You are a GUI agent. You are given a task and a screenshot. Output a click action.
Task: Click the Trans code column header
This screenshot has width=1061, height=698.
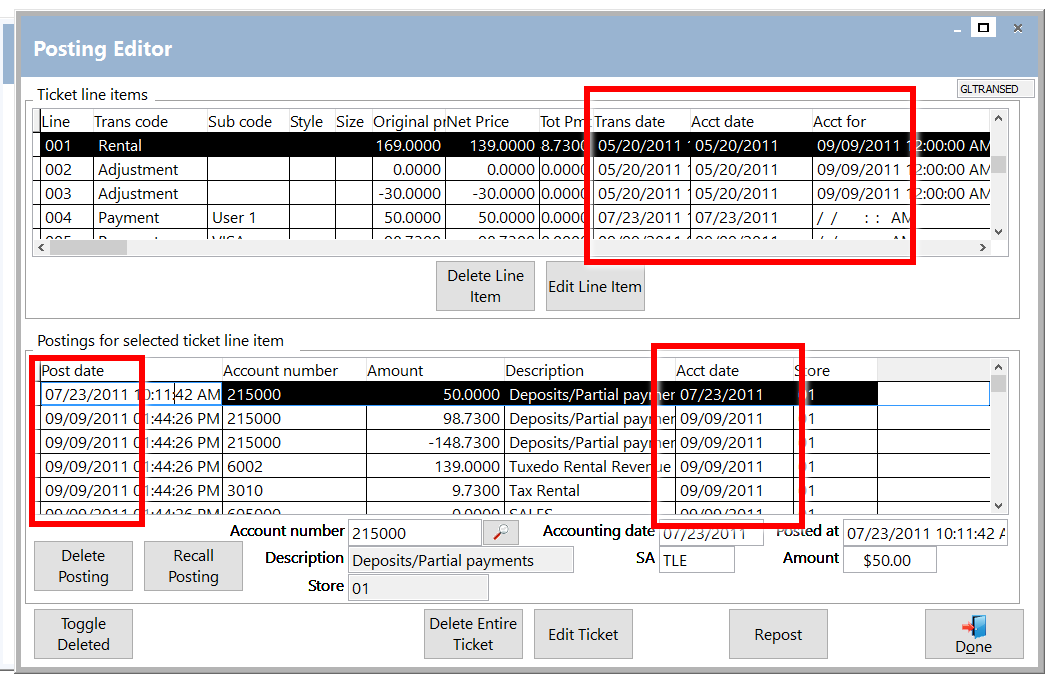click(131, 122)
